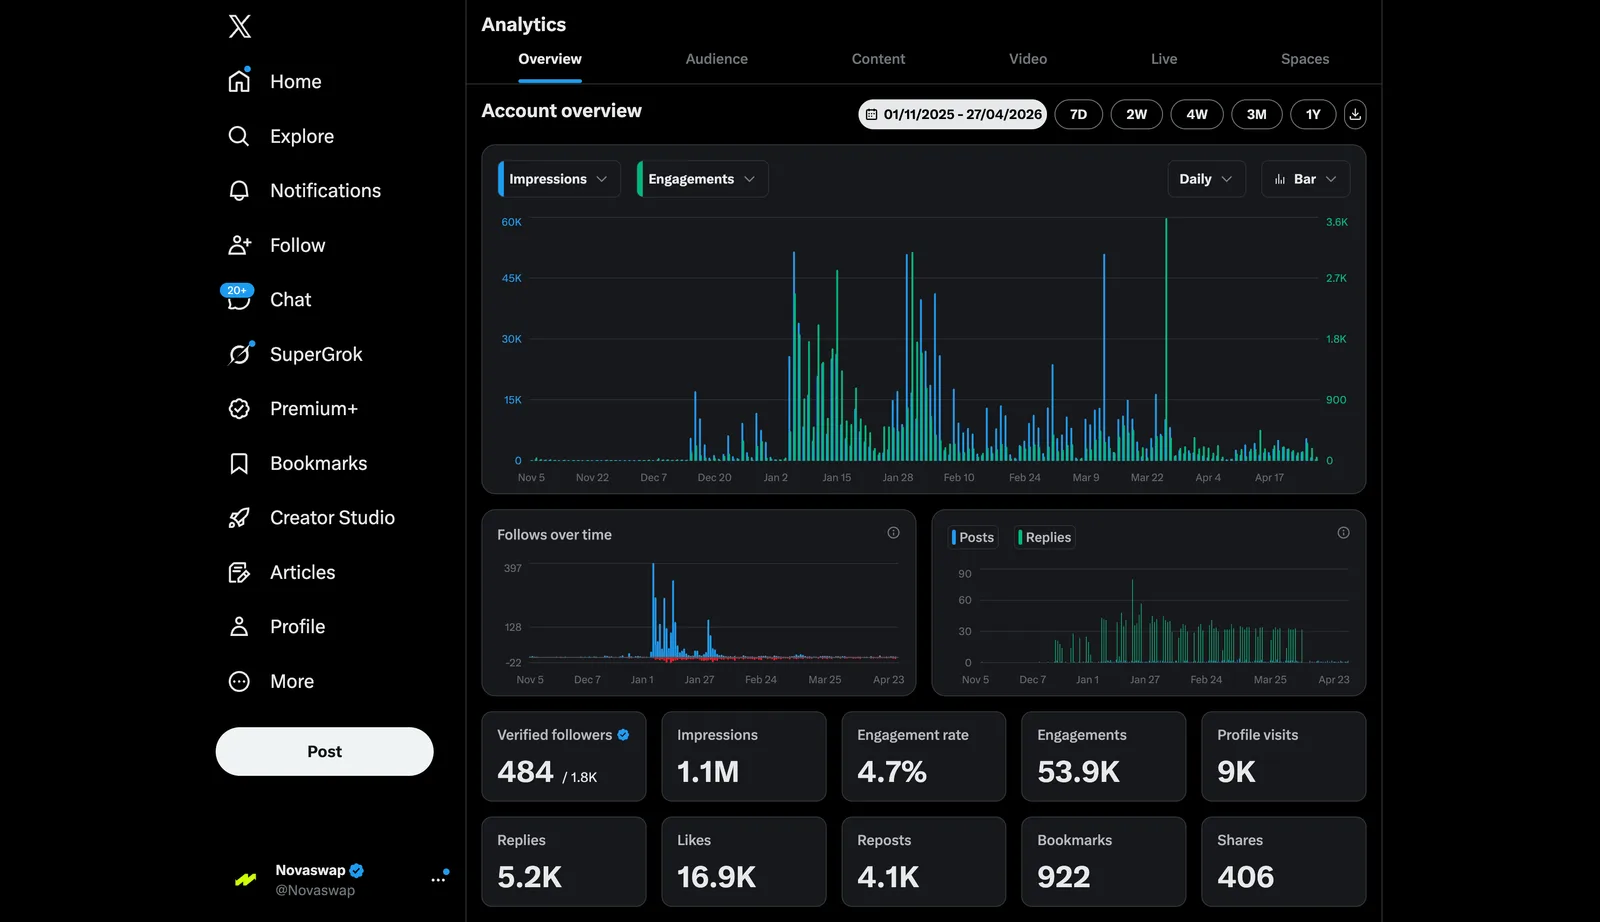Click the Premium+ badge icon

coord(239,408)
